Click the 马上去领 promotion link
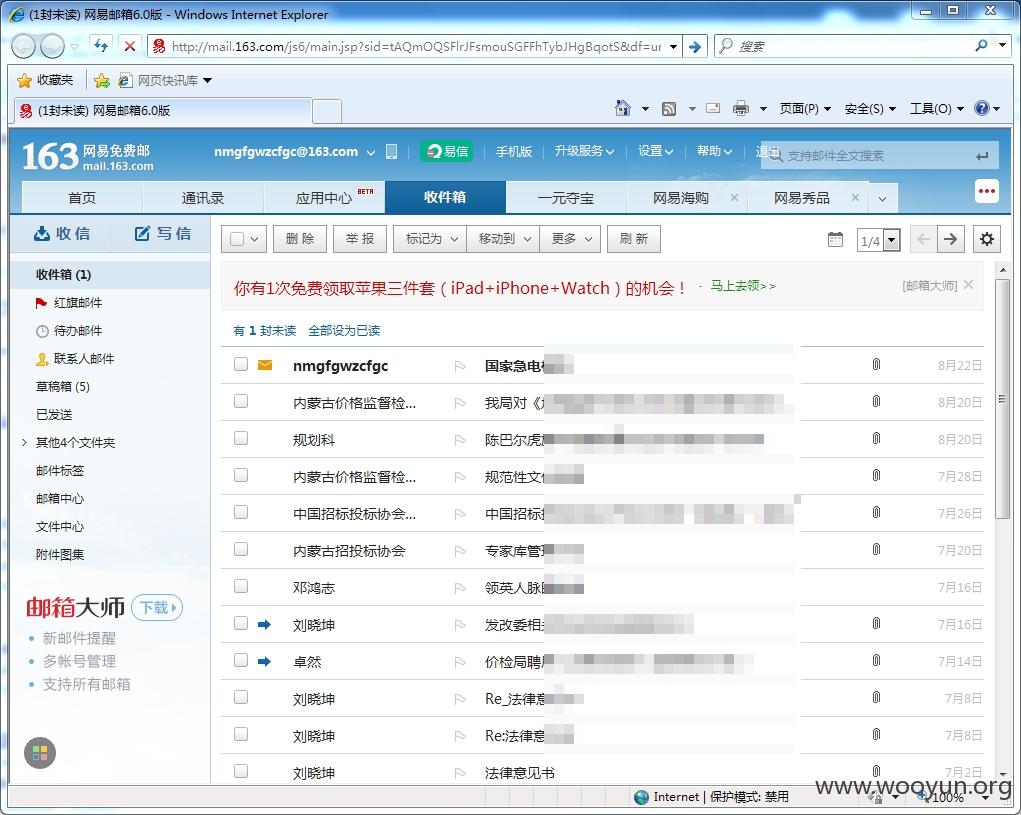This screenshot has height=815, width=1021. click(x=742, y=285)
